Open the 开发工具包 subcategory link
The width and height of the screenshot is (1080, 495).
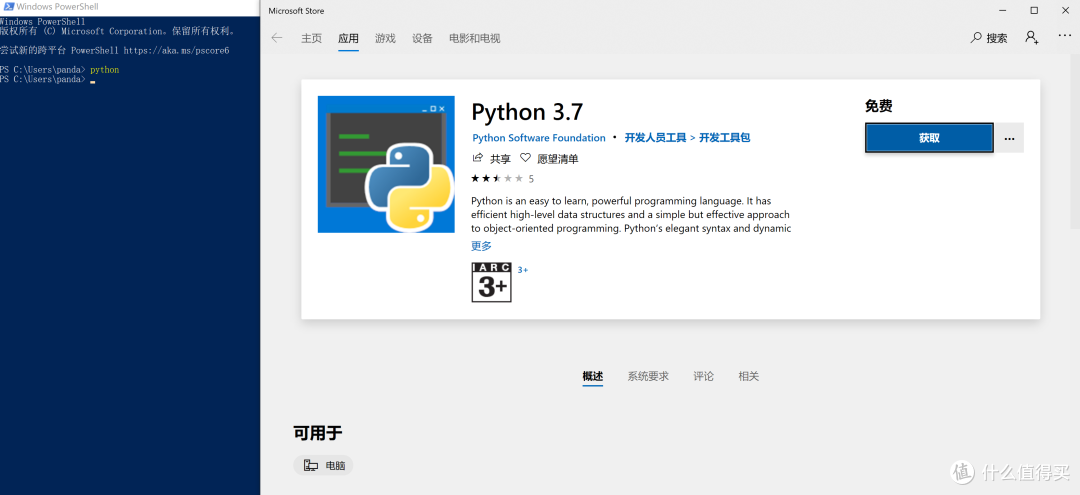pyautogui.click(x=725, y=138)
